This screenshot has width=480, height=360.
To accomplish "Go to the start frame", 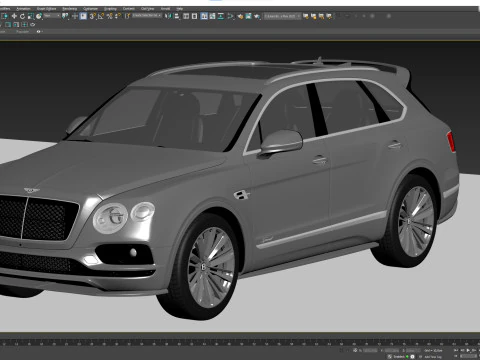I will click(456, 350).
